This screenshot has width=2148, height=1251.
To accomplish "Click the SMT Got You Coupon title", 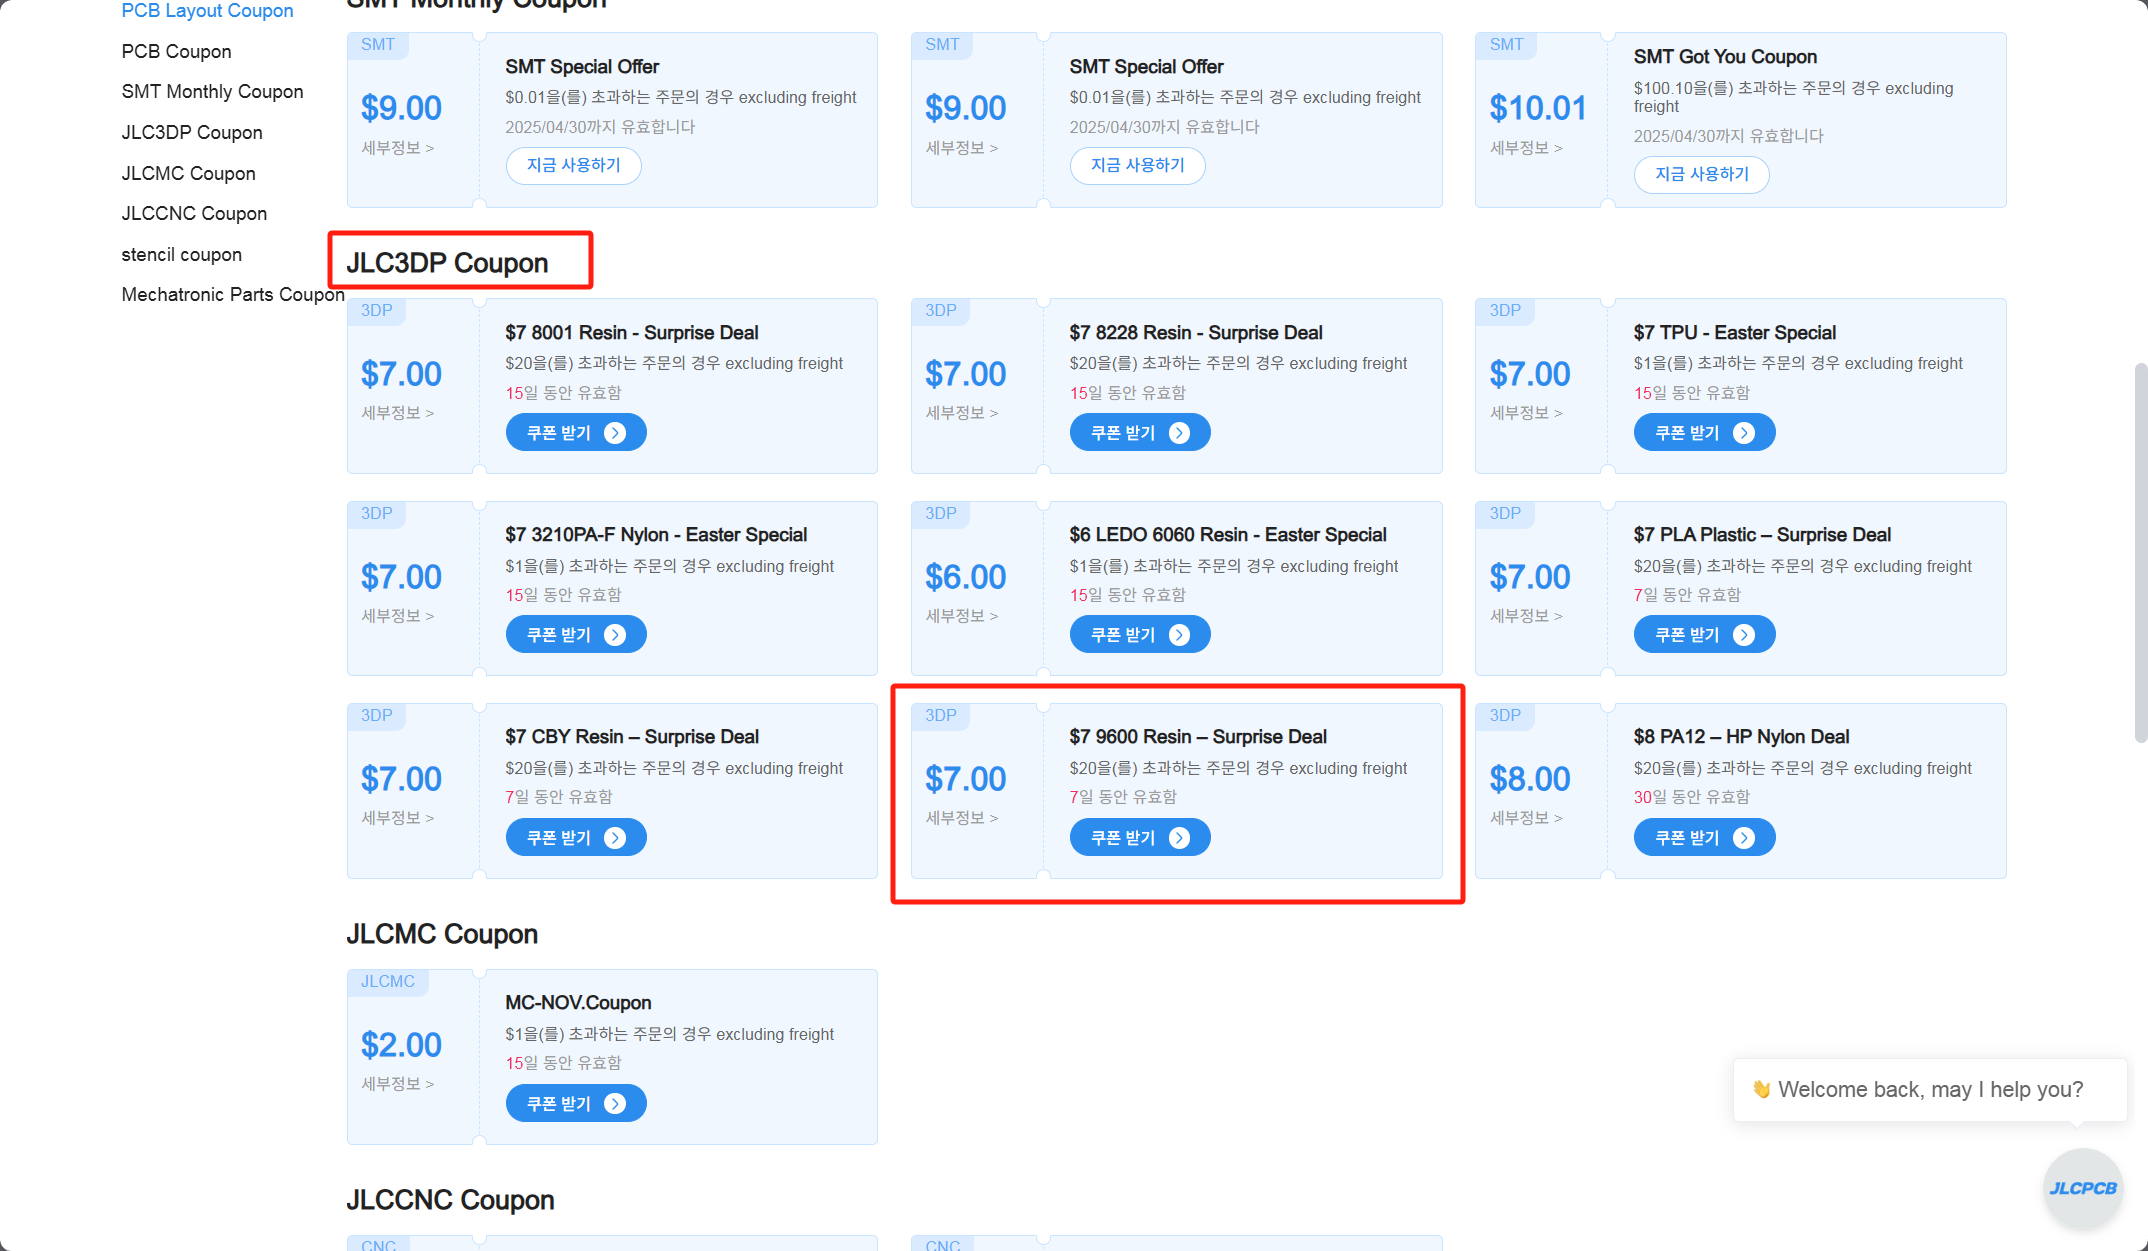I will coord(1725,57).
